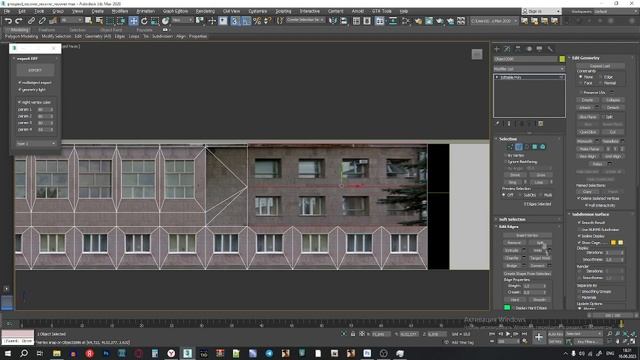Open Select by Name dialog icon
Viewport: 640px width, 360px height.
(99, 20)
